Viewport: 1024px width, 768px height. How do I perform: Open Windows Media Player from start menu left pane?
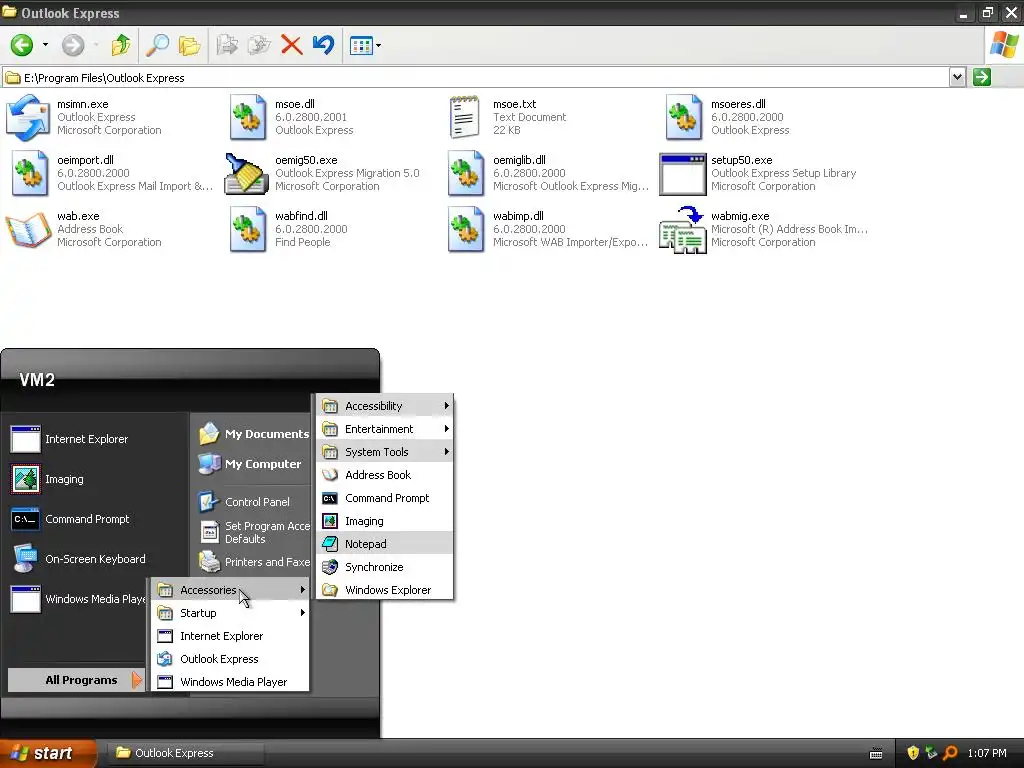coord(78,599)
